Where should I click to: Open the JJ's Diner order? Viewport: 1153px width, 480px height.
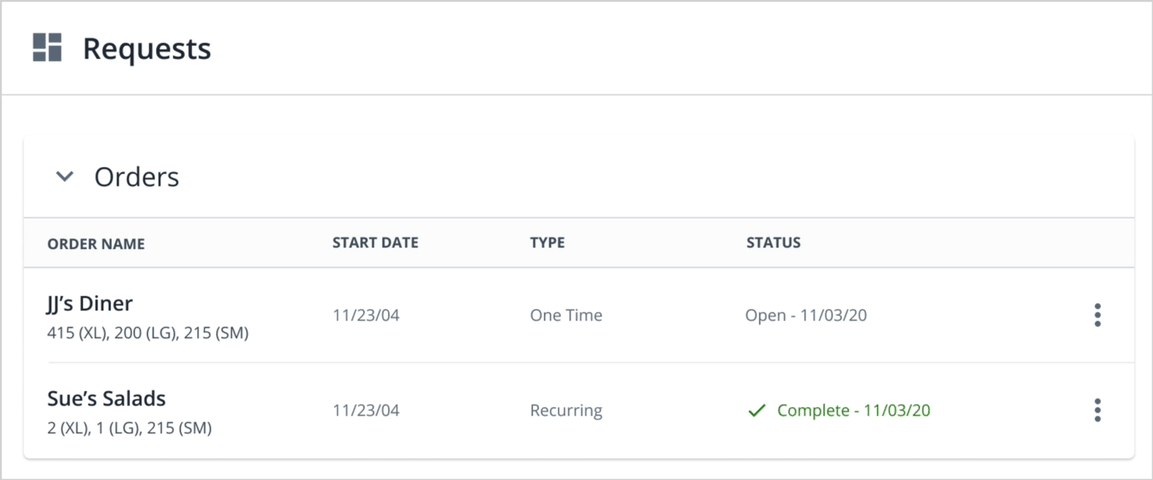tap(90, 304)
